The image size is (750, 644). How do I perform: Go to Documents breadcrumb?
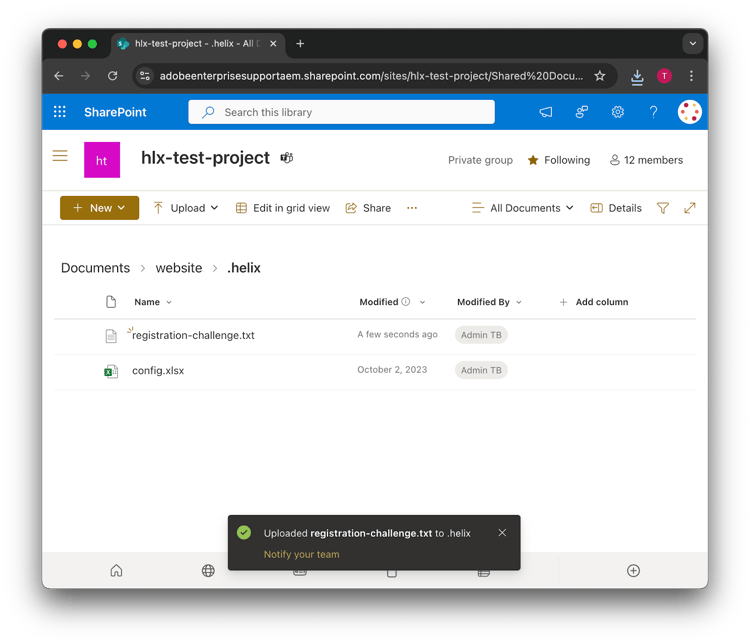point(96,268)
